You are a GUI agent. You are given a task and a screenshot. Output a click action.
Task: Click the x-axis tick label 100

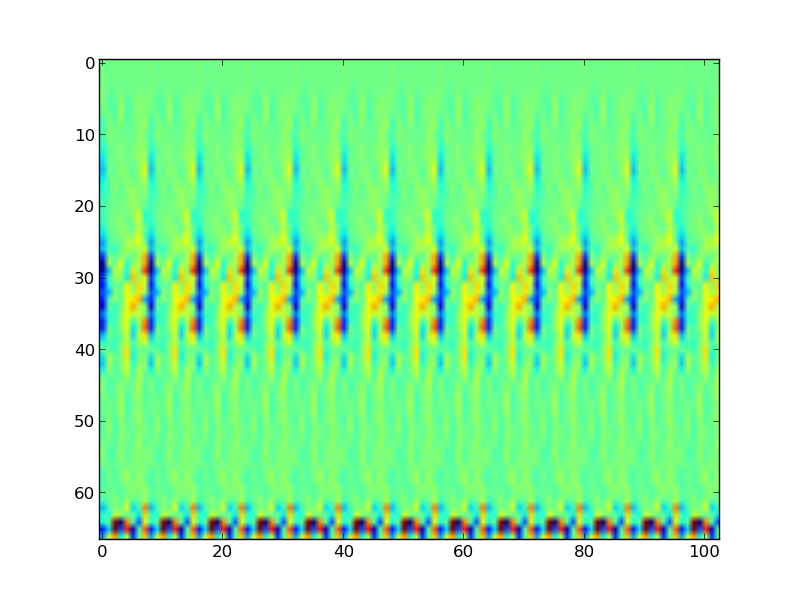(x=704, y=551)
